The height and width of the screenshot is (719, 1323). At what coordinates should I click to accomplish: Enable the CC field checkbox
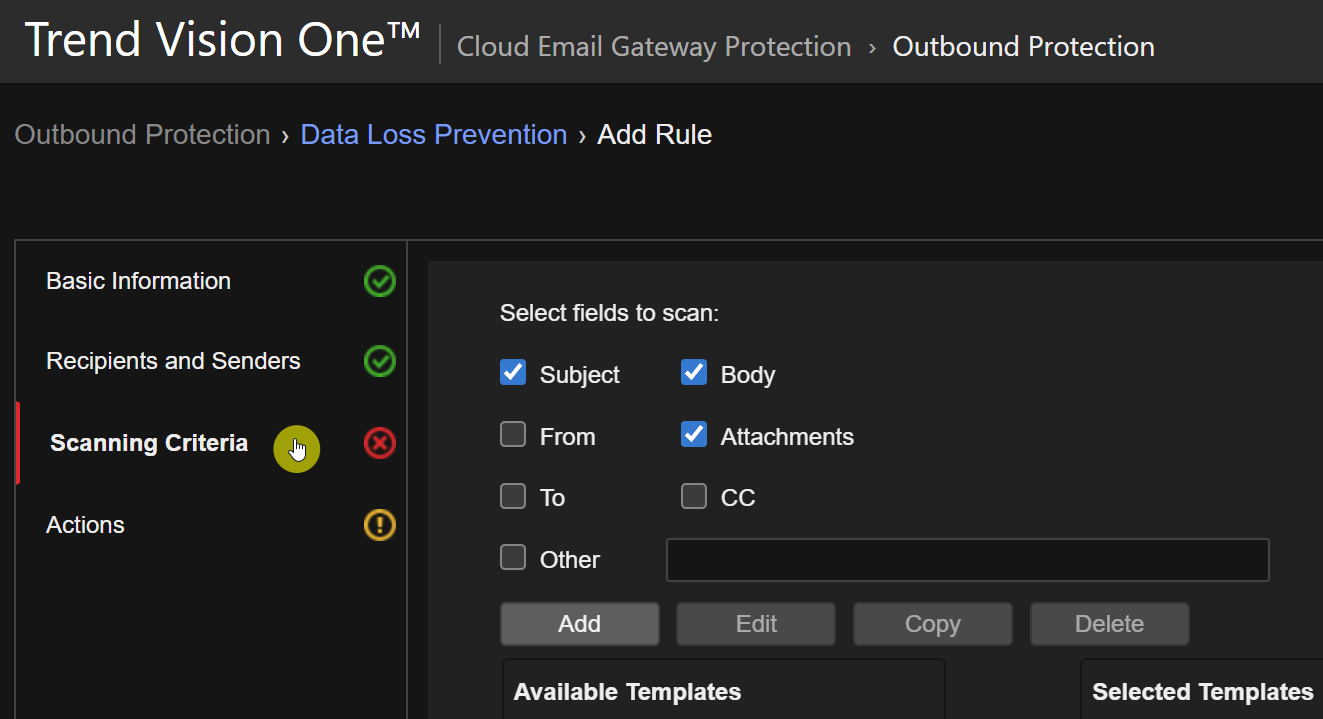tap(694, 496)
